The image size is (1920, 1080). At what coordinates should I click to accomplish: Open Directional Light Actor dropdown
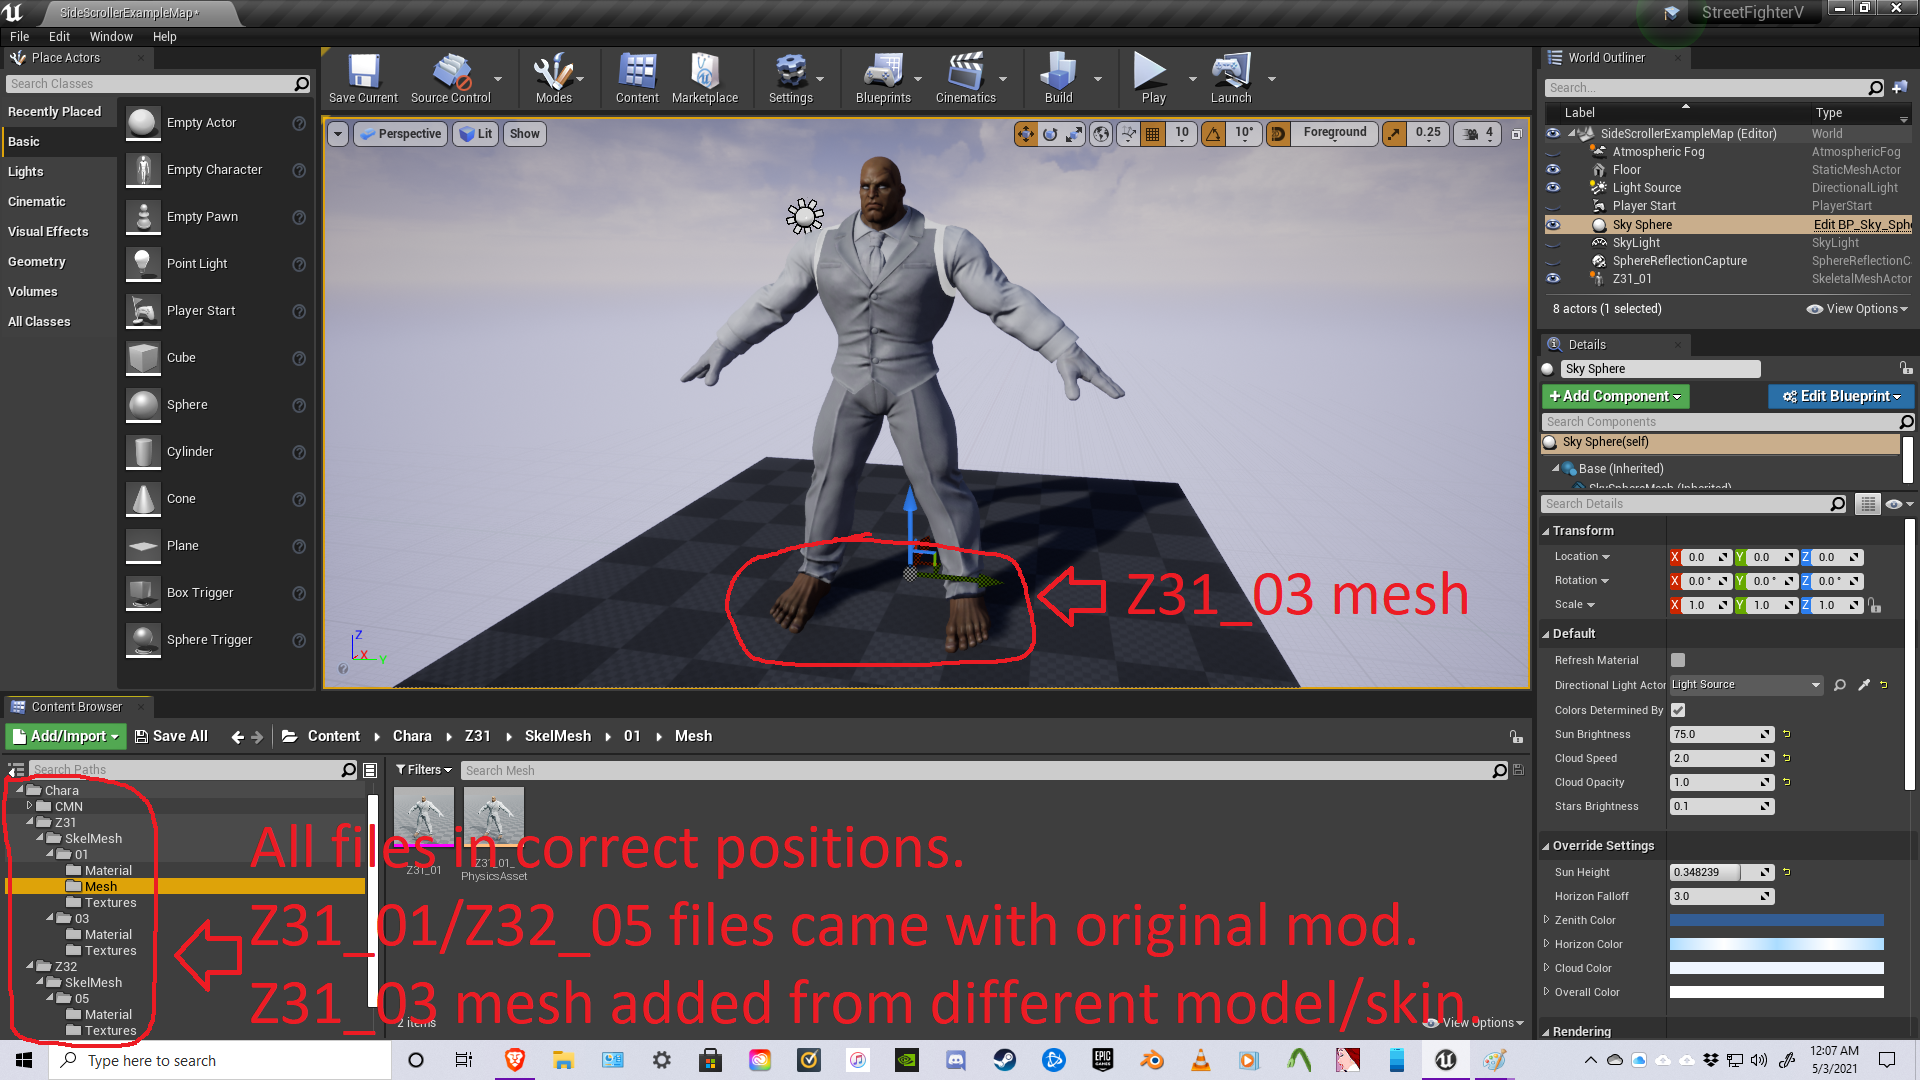(1747, 685)
